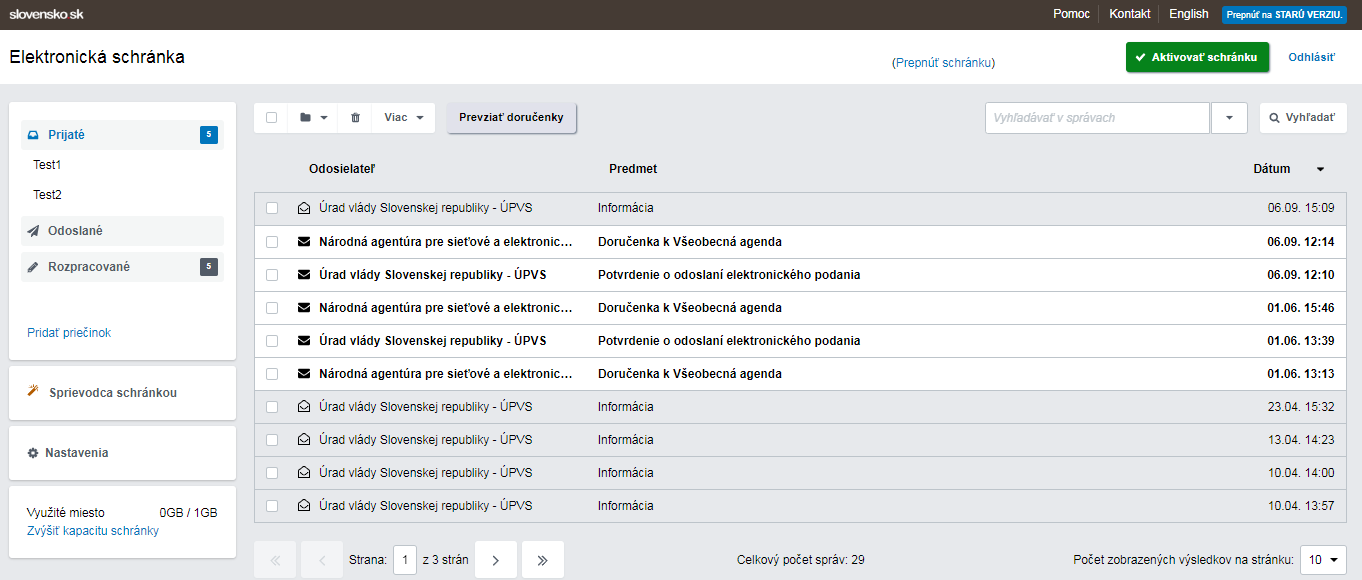Open the move-to-folder dropdown in toolbar
Screen dimensions: 1362x580
point(313,118)
